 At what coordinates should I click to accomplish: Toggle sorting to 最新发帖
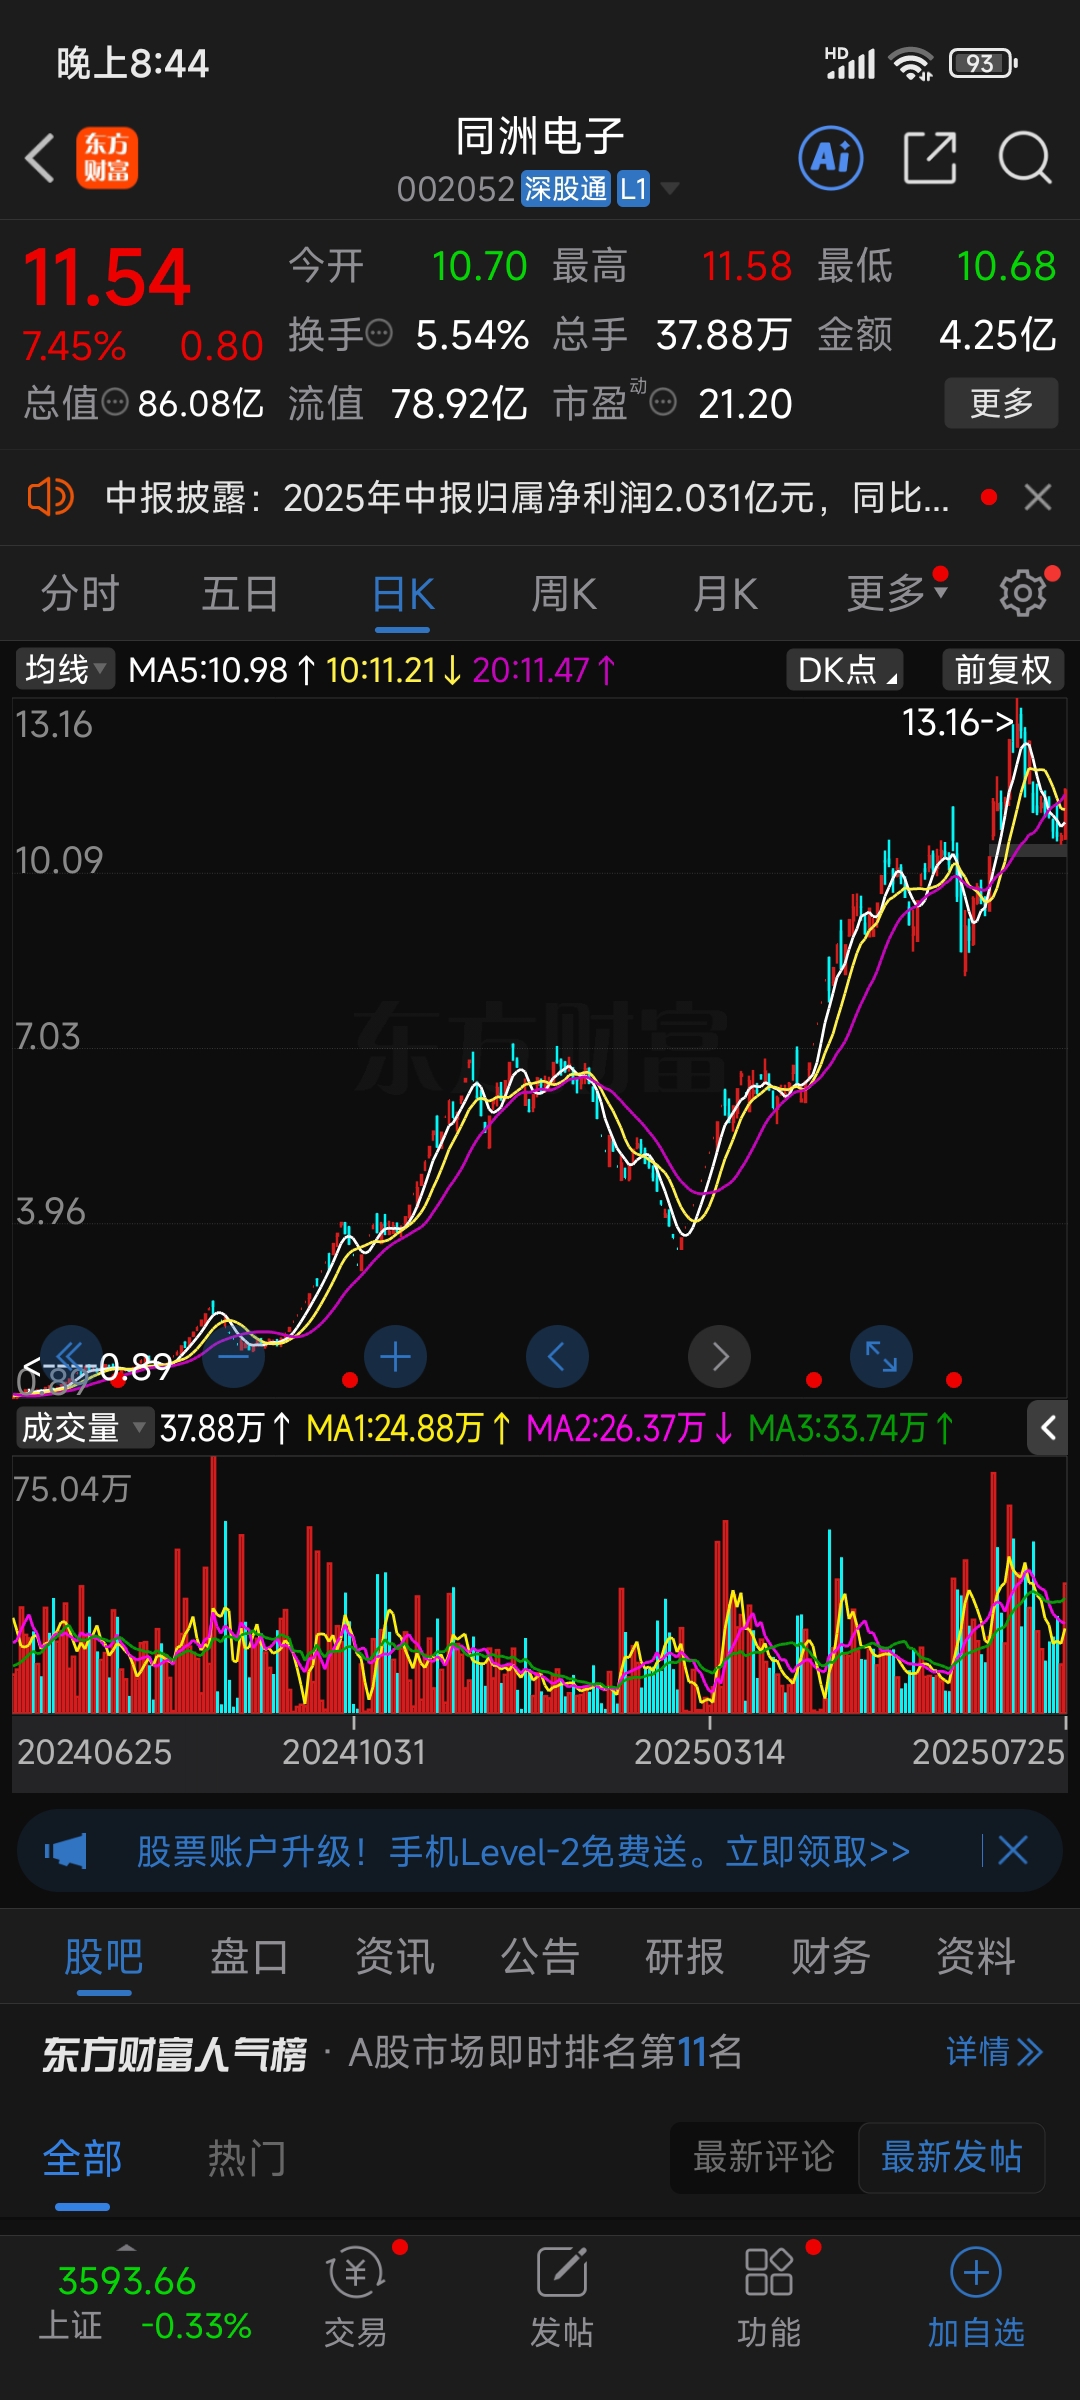click(951, 2157)
